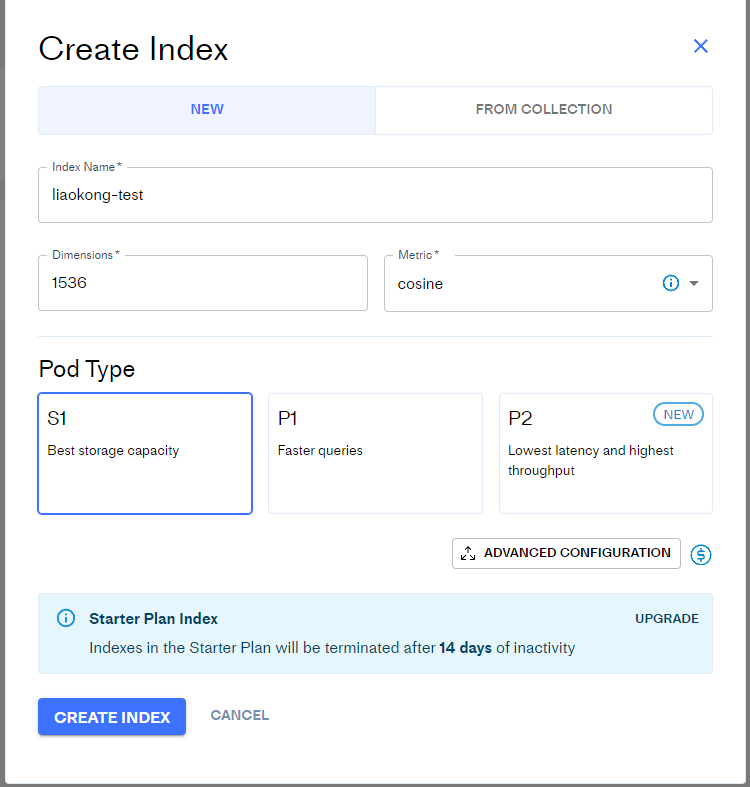Click the Starter Plan info icon
This screenshot has height=787, width=750.
click(x=66, y=618)
